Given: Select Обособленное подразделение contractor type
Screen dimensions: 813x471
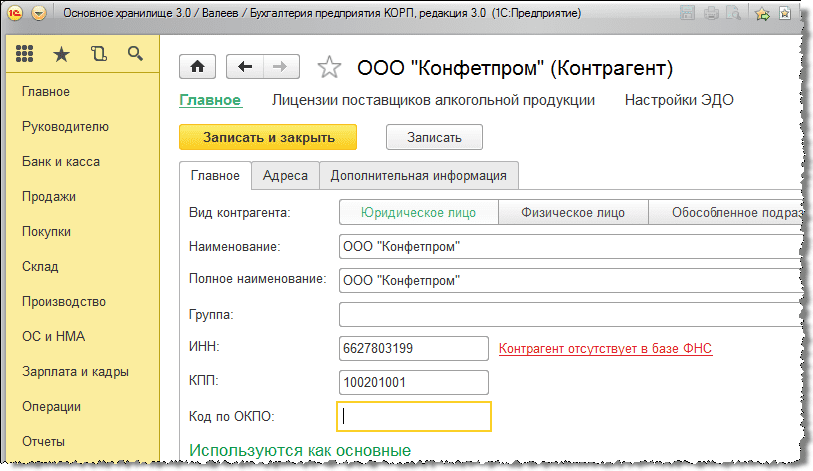Looking at the screenshot, I should pyautogui.click(x=730, y=212).
